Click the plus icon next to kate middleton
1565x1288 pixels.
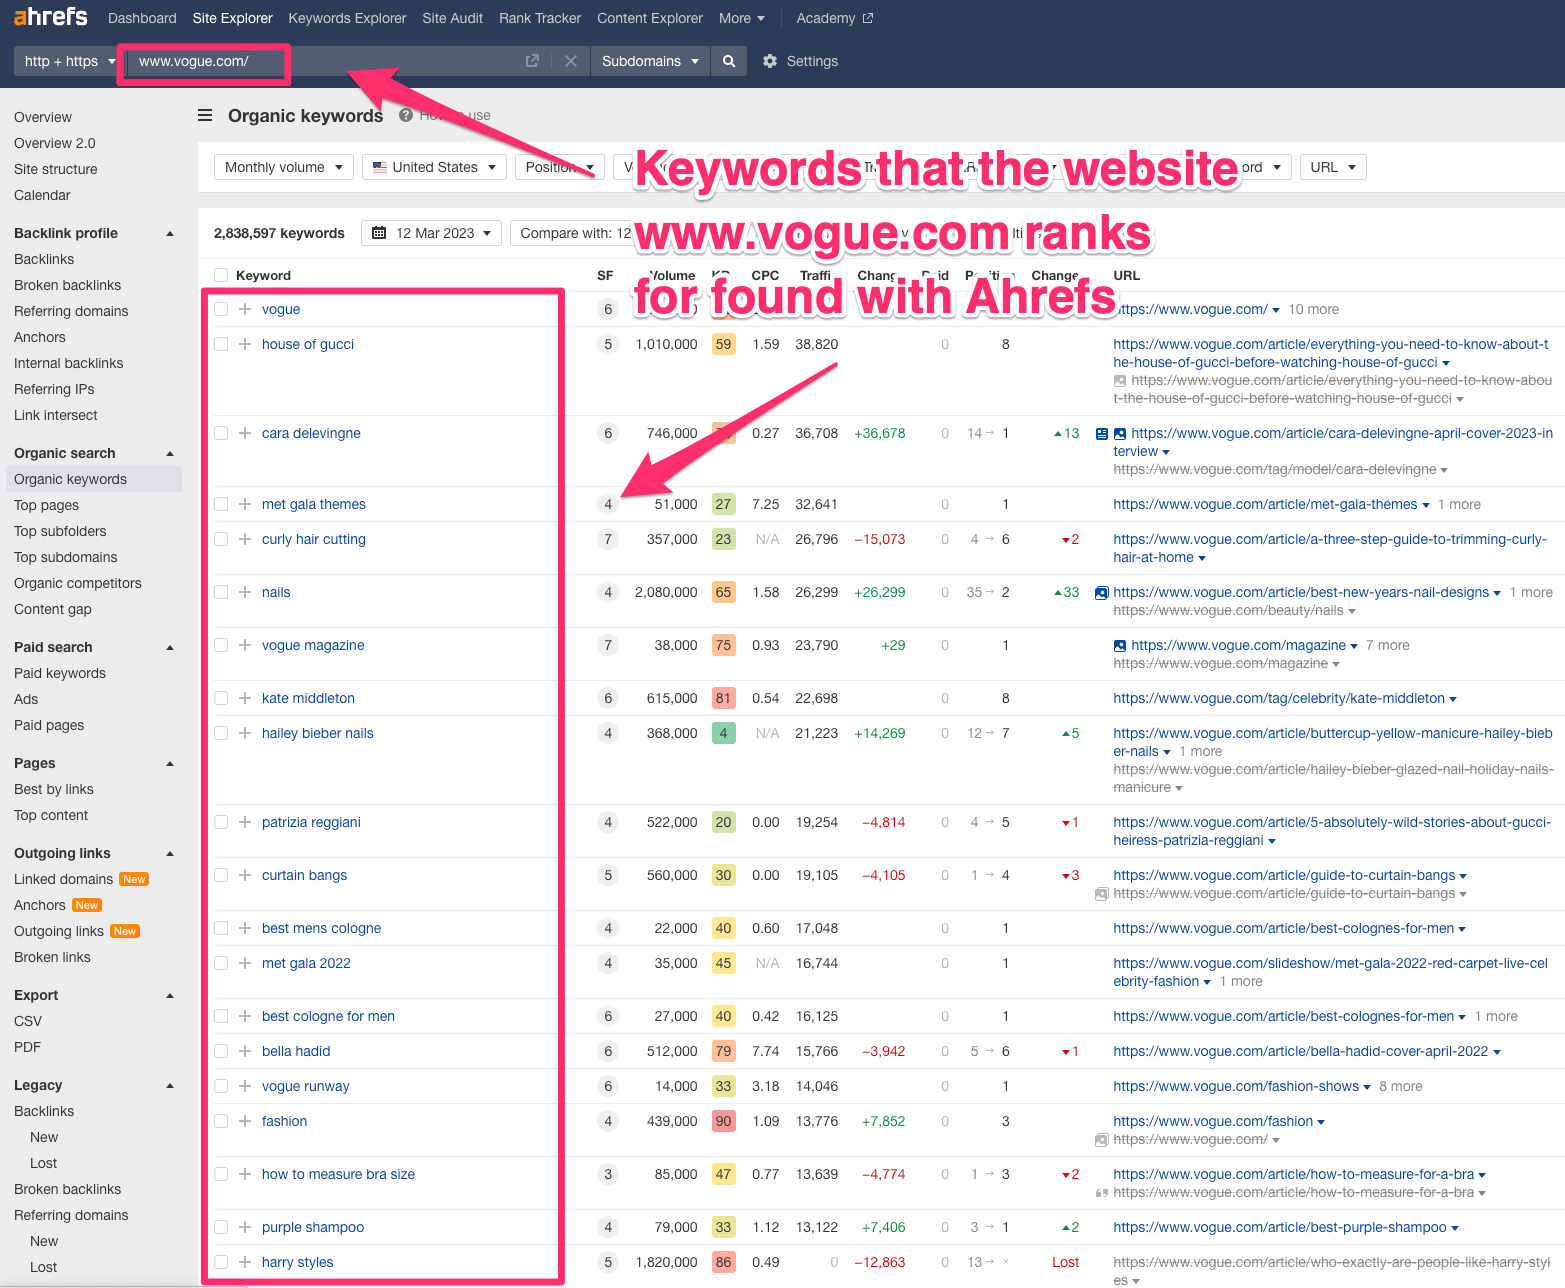[x=245, y=698]
